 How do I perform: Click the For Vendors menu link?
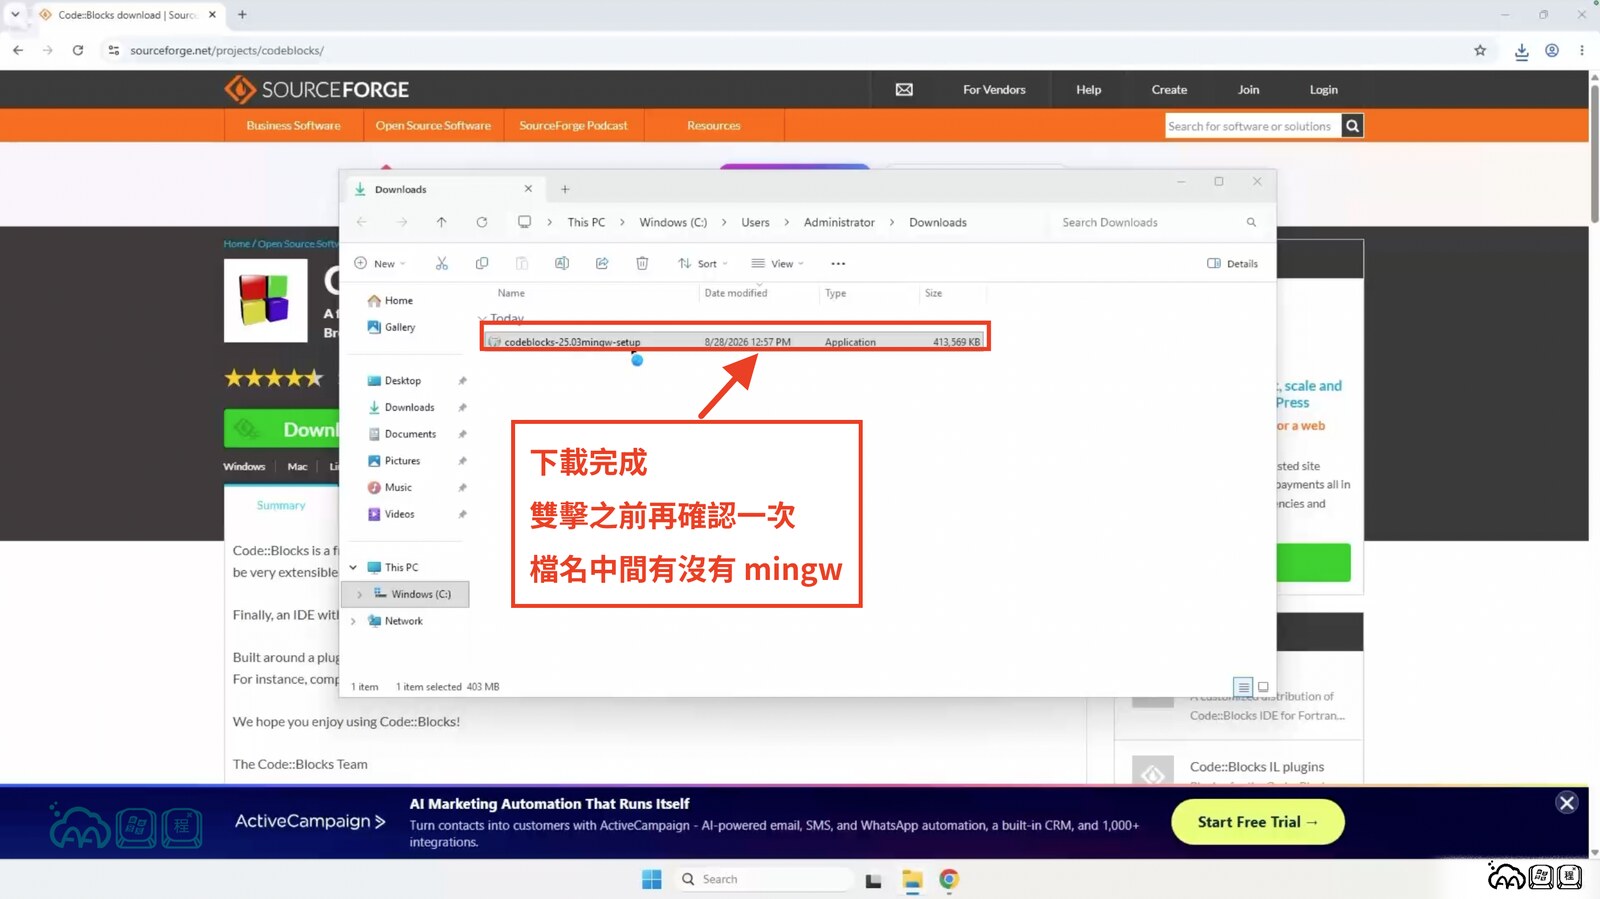coord(994,90)
